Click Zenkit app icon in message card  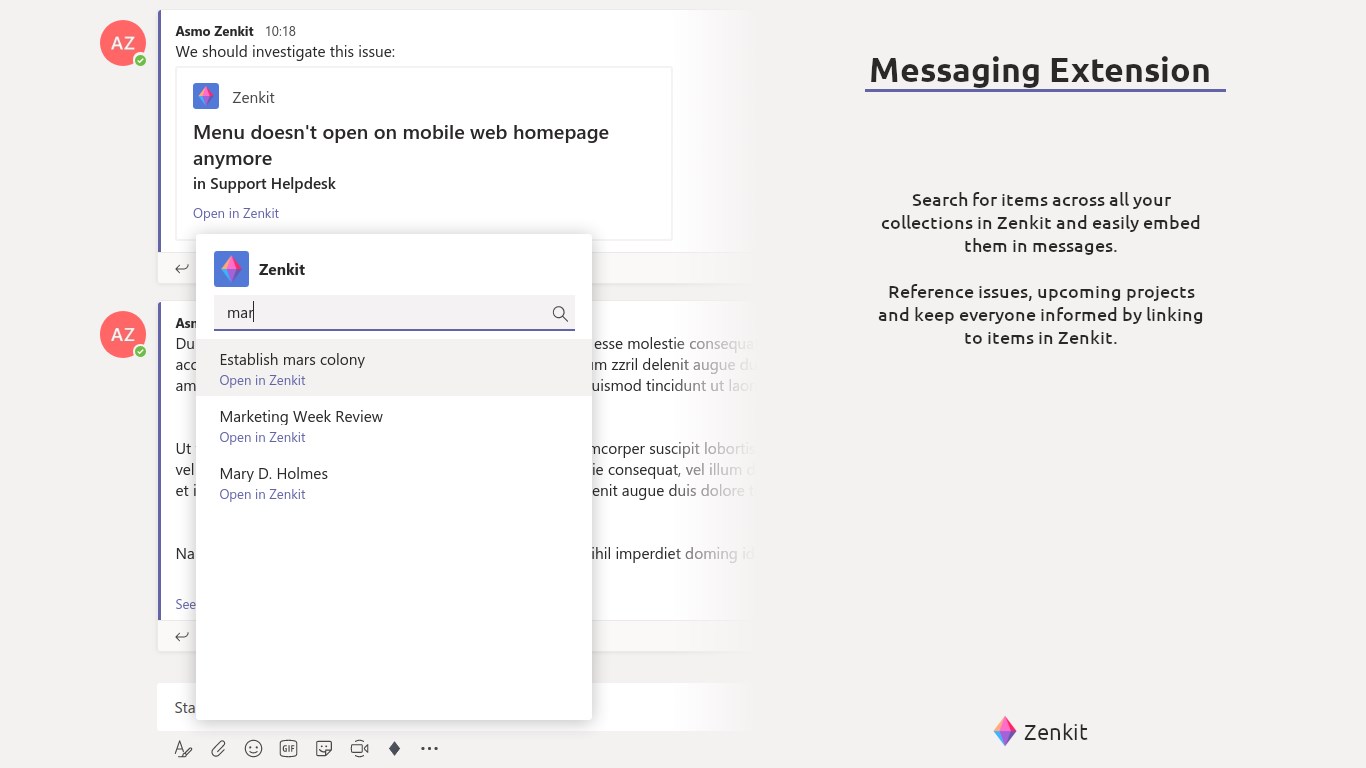[x=206, y=96]
